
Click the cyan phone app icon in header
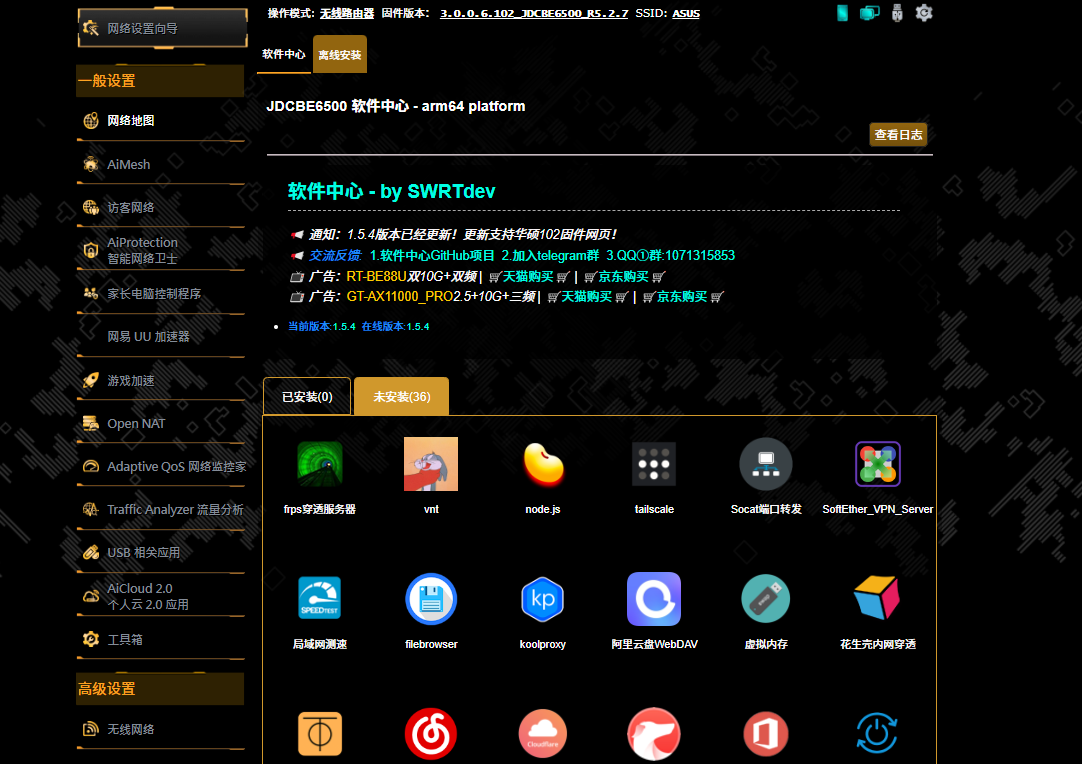point(843,12)
